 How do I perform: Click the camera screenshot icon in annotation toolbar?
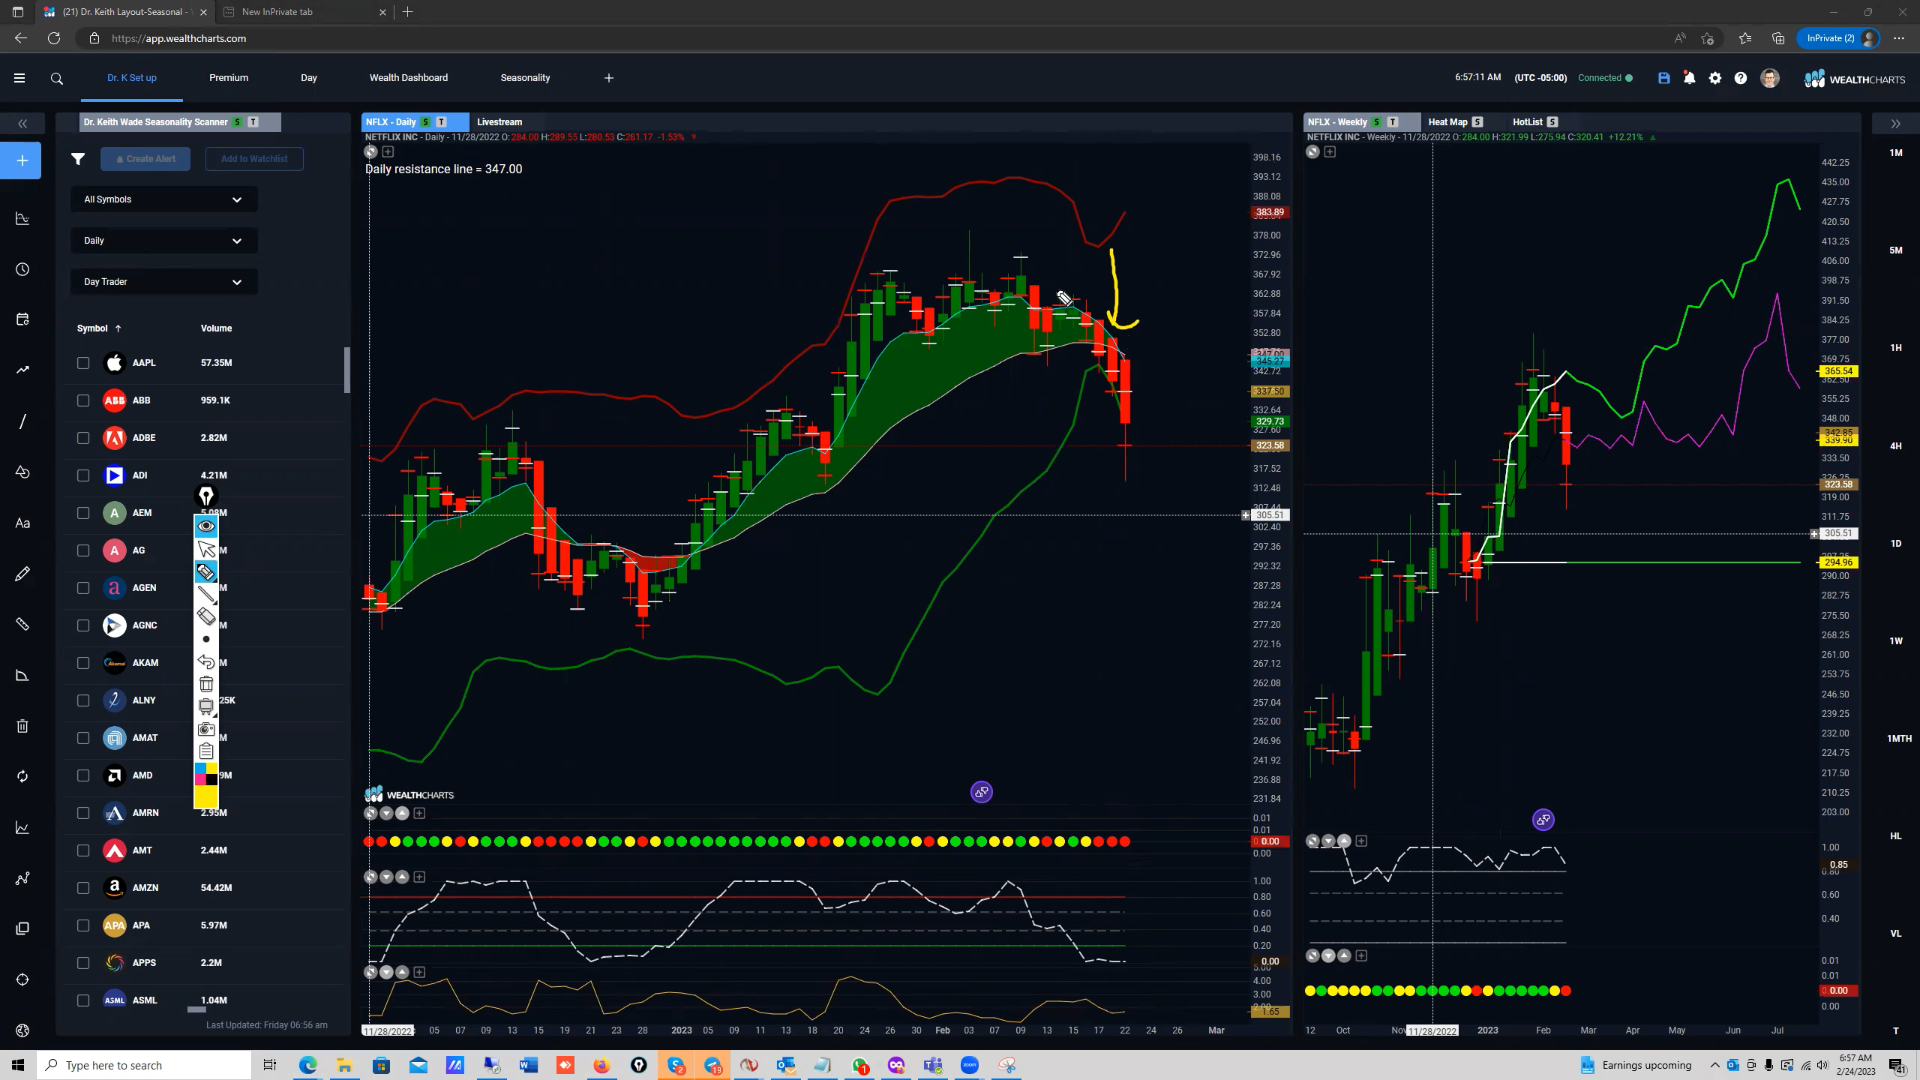pos(206,729)
